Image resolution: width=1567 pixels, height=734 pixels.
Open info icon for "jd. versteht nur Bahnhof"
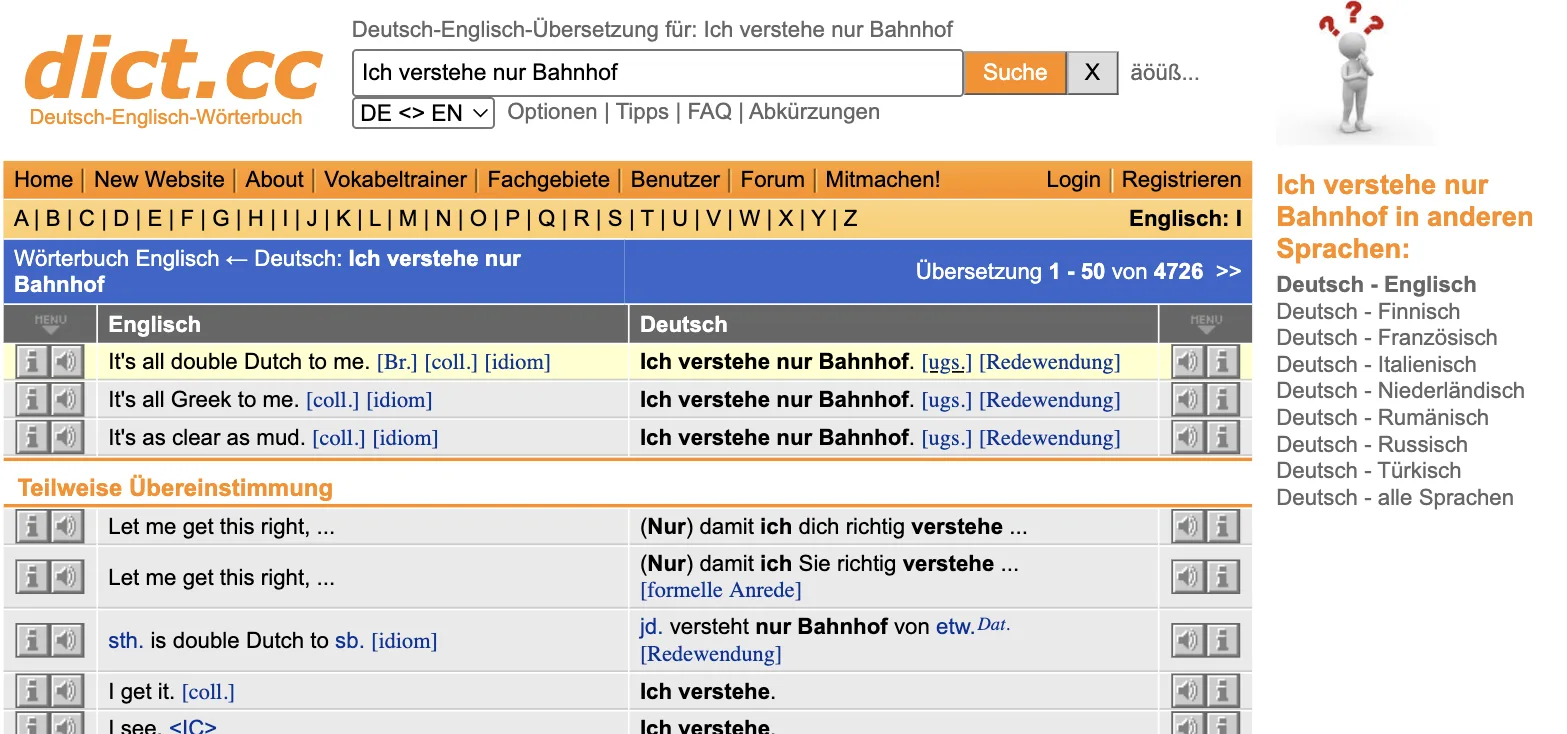(1222, 640)
